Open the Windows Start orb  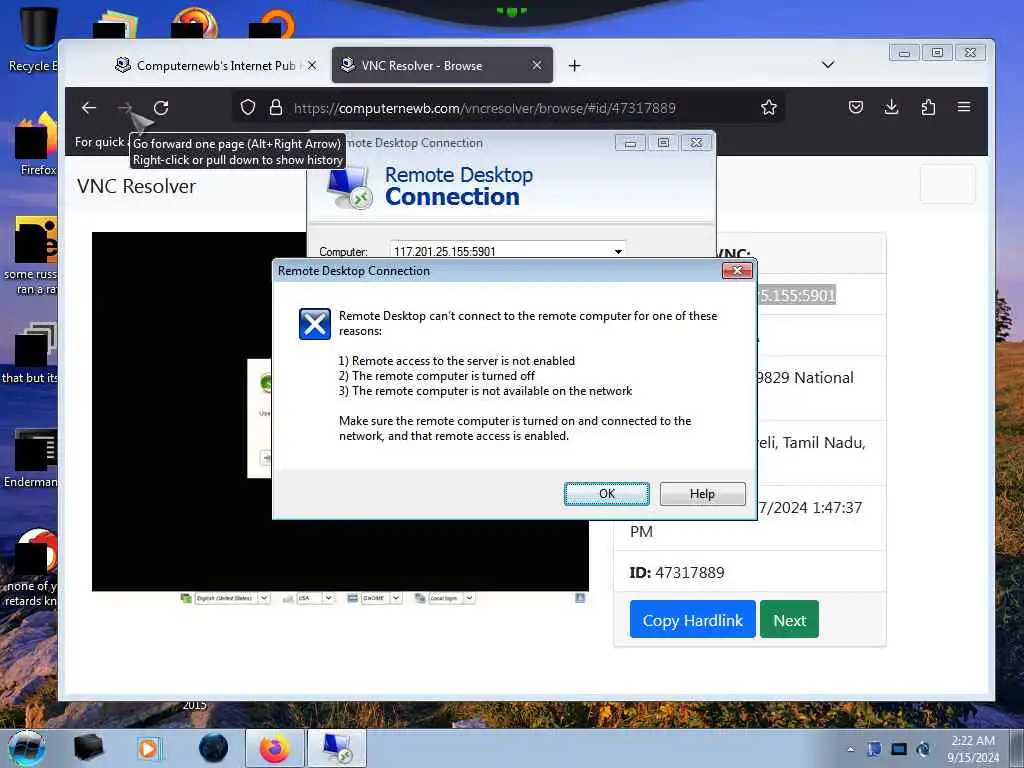[27, 748]
